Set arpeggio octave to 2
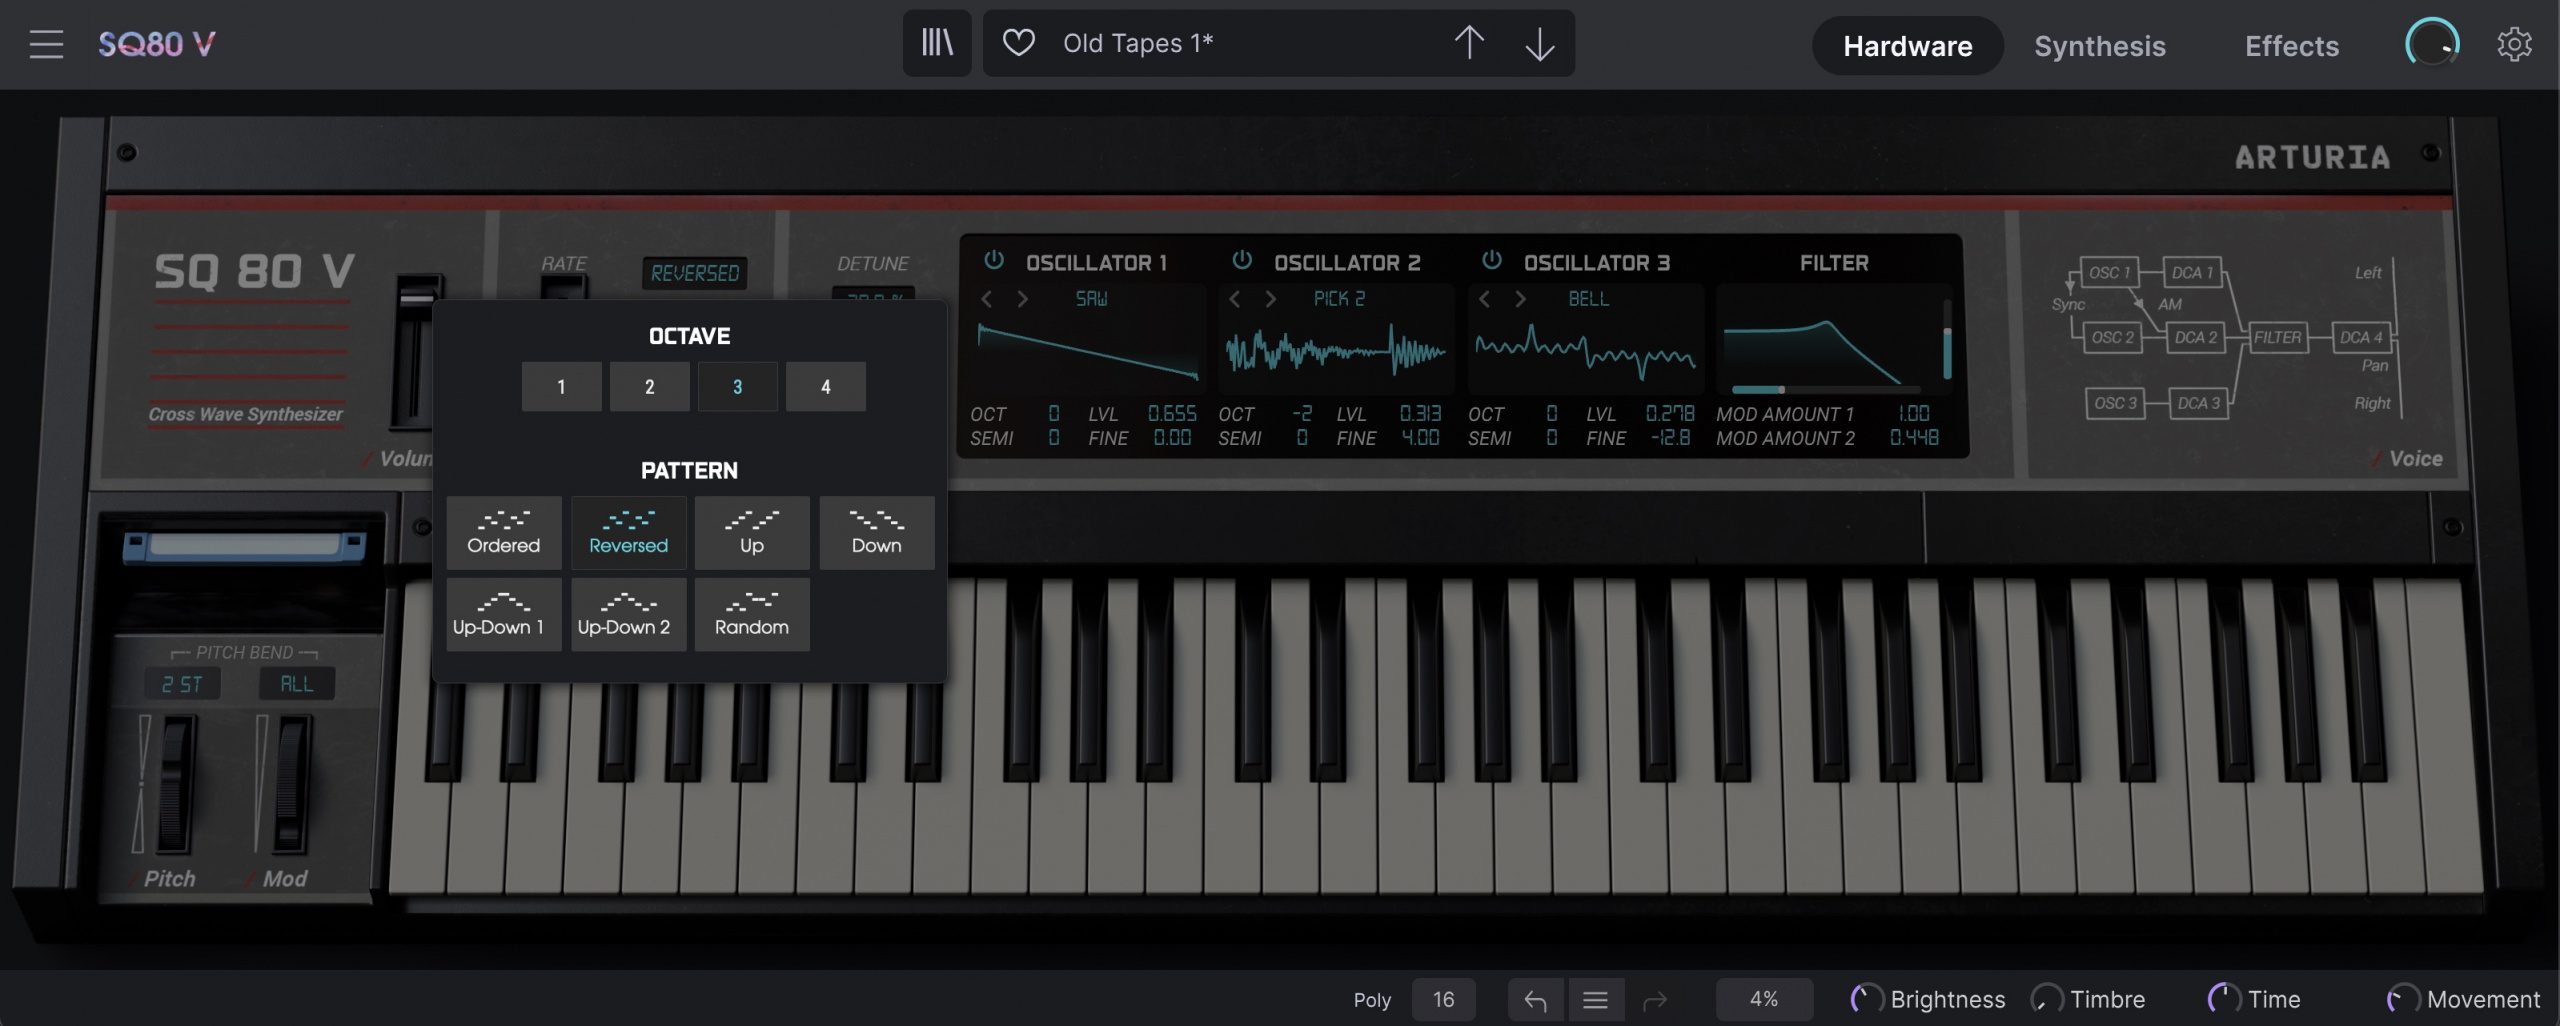The image size is (2560, 1026). coord(649,387)
